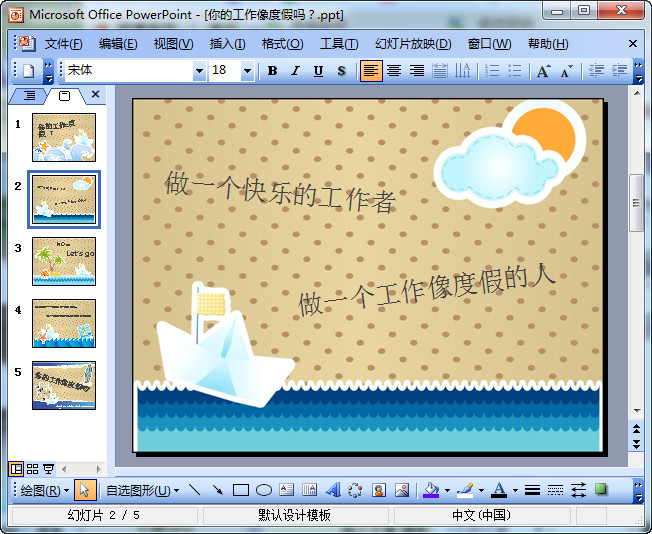The image size is (652, 534).
Task: Open the 自选图形(U) AutoShapes menu
Action: click(142, 491)
